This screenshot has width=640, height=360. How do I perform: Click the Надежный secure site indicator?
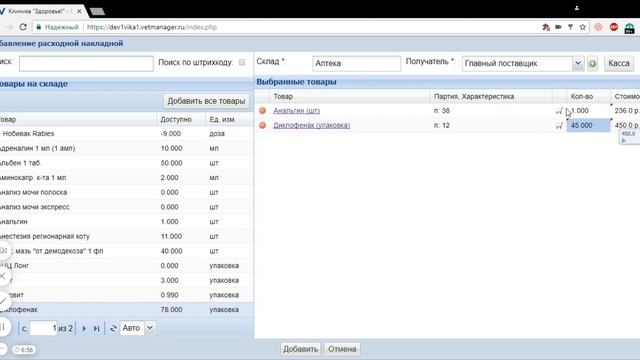tap(58, 27)
